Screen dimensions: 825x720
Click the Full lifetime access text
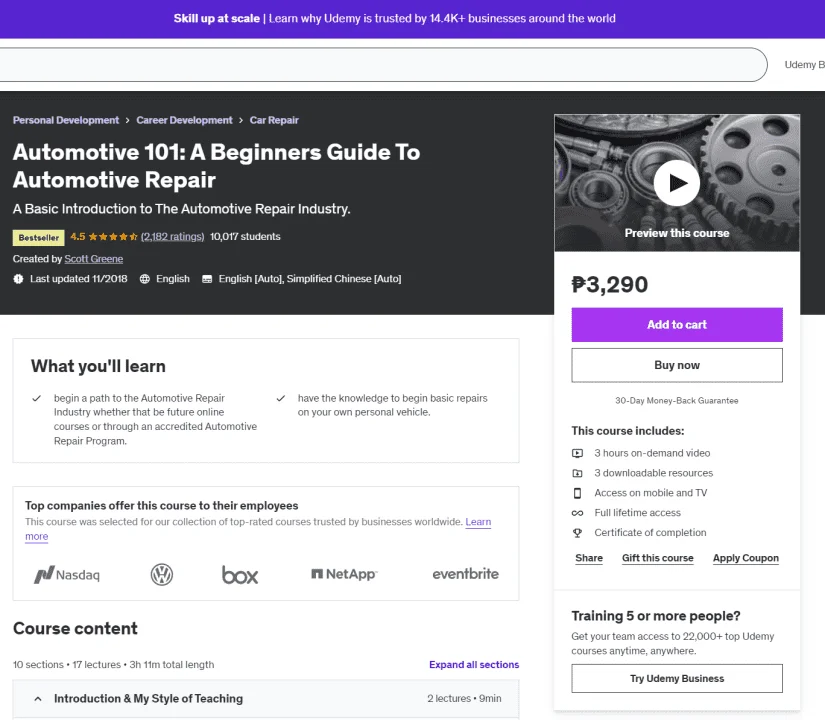coord(637,513)
